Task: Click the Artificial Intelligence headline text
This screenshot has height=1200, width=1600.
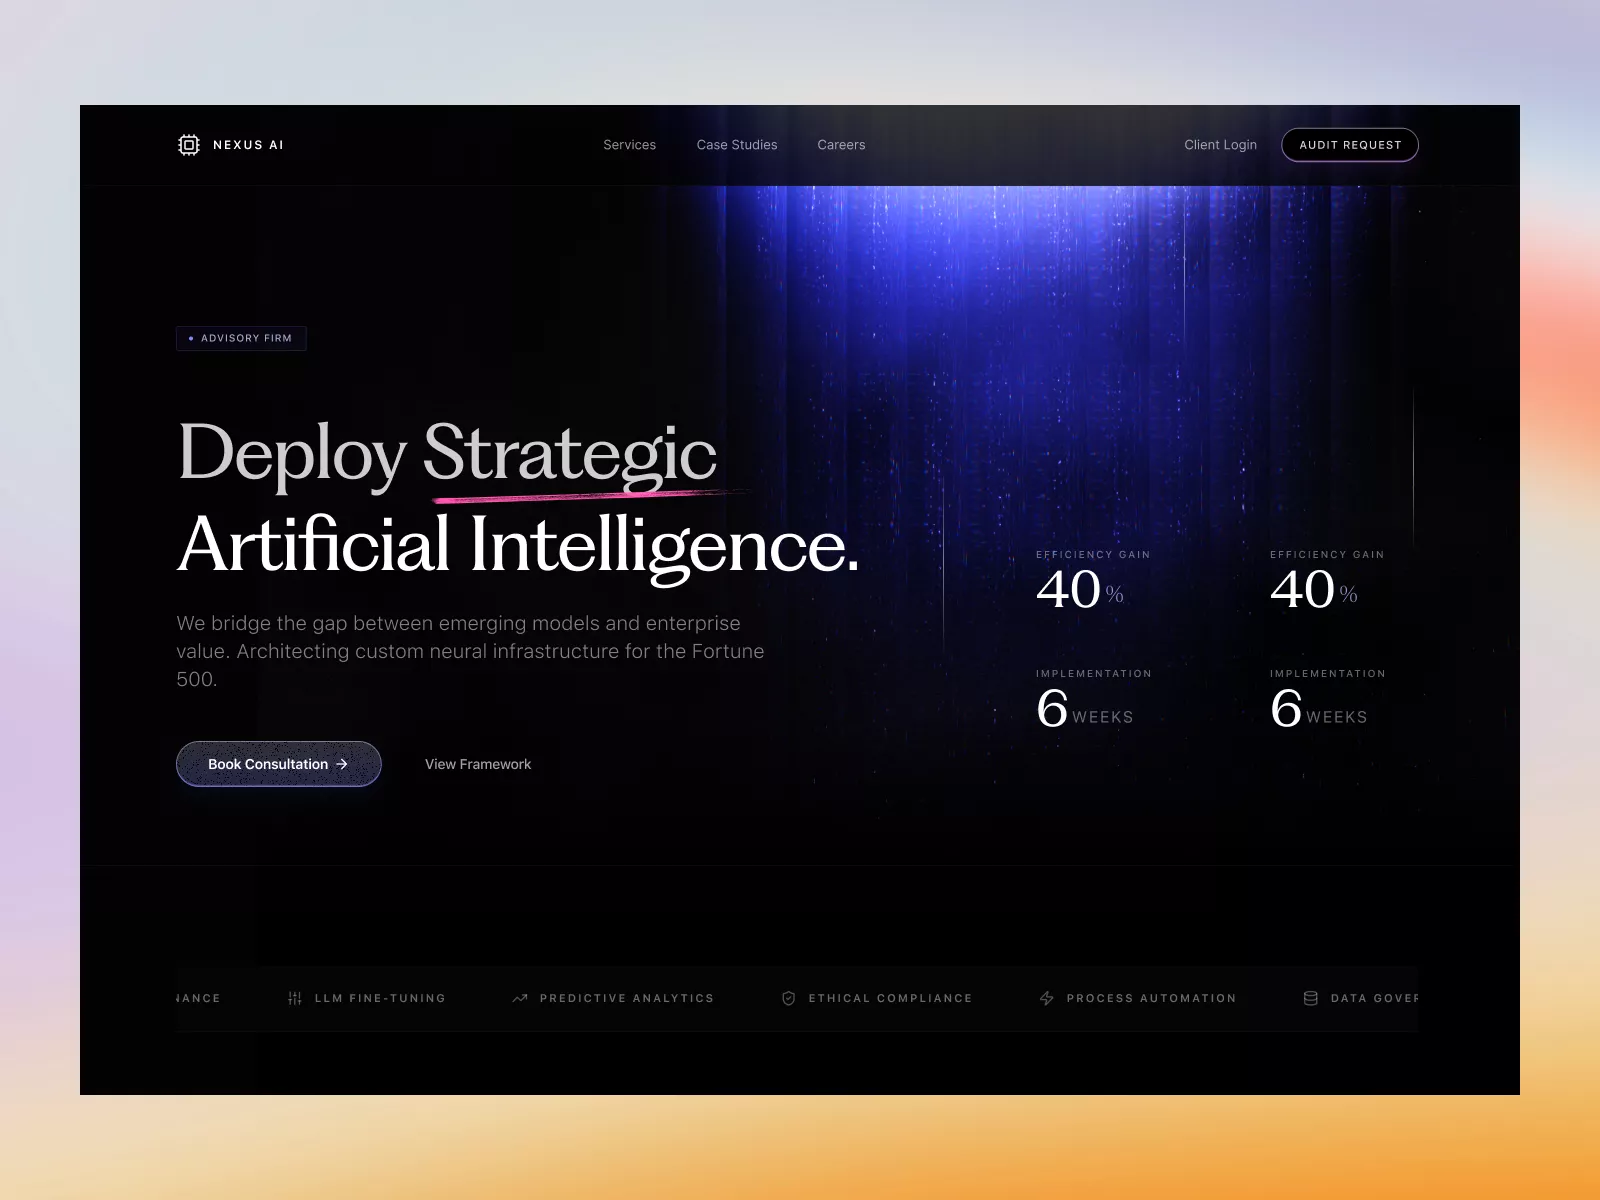Action: [x=518, y=545]
